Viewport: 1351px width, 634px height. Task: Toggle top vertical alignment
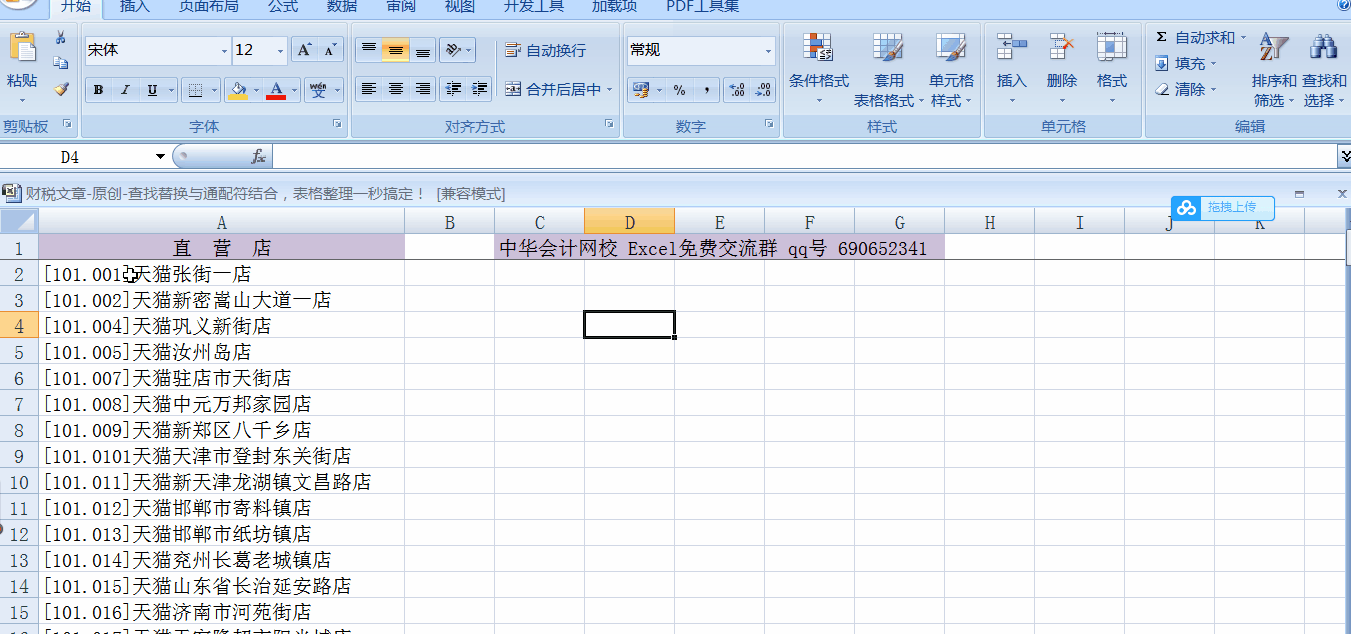[x=369, y=50]
